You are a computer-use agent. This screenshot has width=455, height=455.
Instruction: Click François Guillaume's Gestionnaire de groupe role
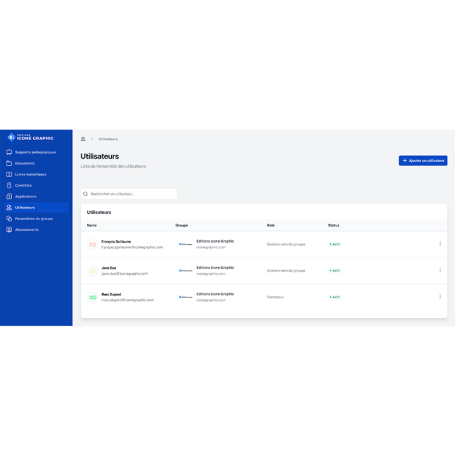(286, 244)
